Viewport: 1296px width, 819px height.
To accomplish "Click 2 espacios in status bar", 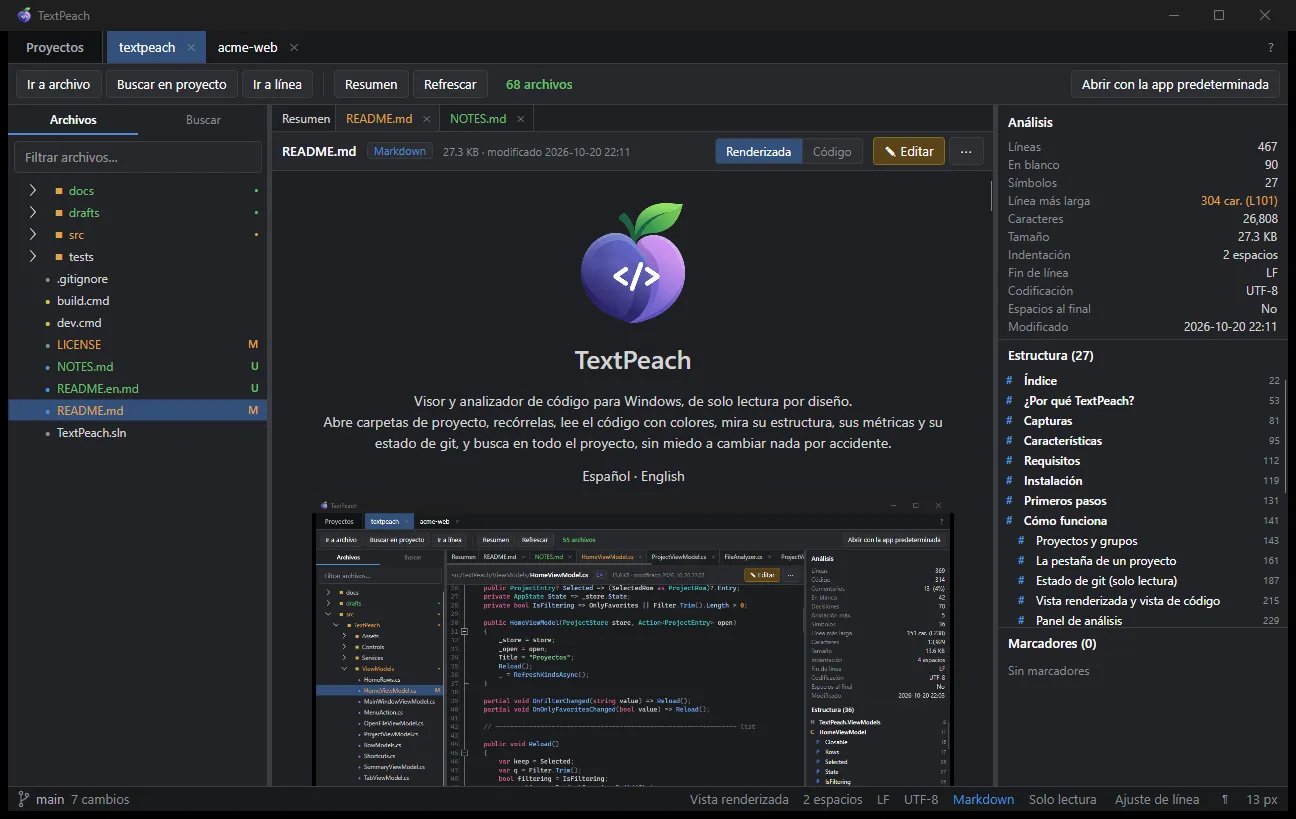I will tap(832, 799).
